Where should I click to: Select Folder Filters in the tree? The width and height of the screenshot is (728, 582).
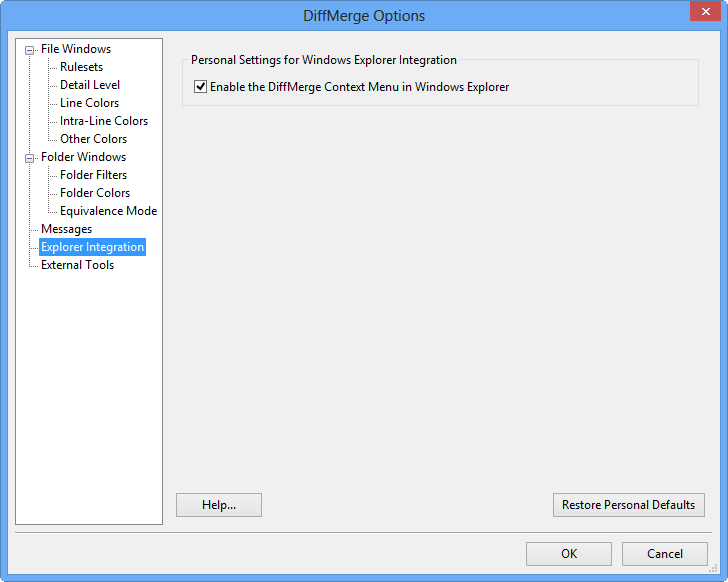[93, 175]
